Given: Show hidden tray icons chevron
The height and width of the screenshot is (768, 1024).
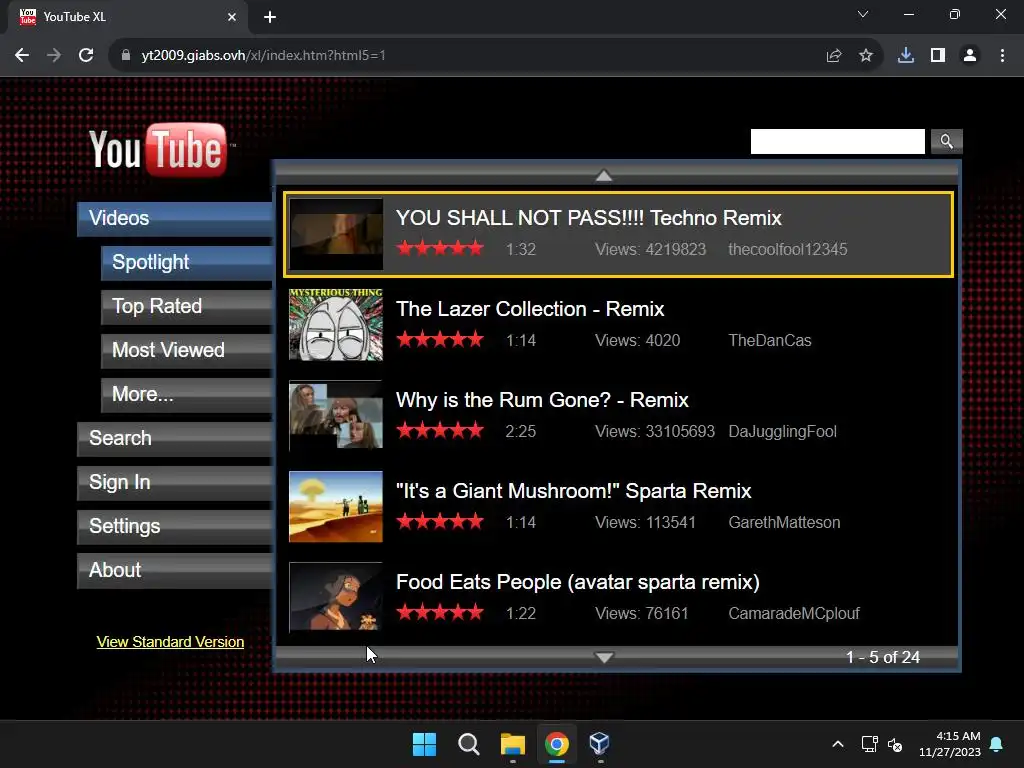Looking at the screenshot, I should 838,744.
